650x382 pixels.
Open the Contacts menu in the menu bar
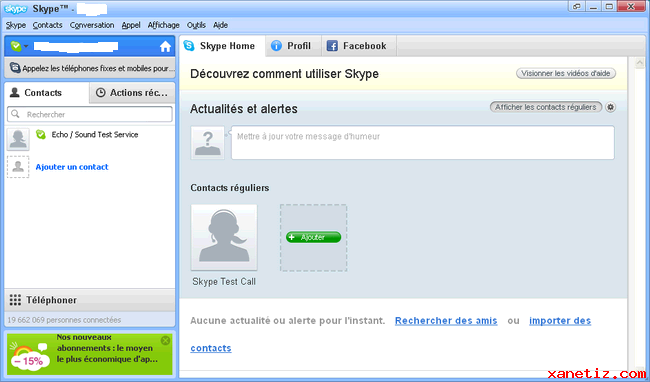47,25
